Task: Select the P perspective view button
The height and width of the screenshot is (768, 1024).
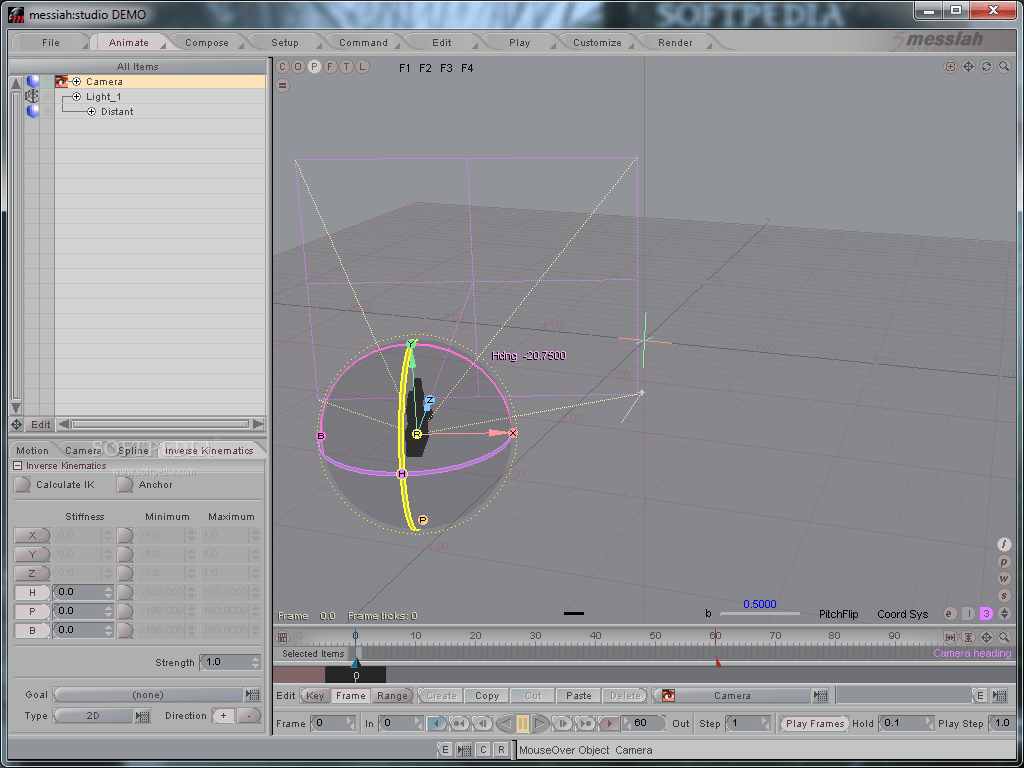Action: tap(314, 67)
